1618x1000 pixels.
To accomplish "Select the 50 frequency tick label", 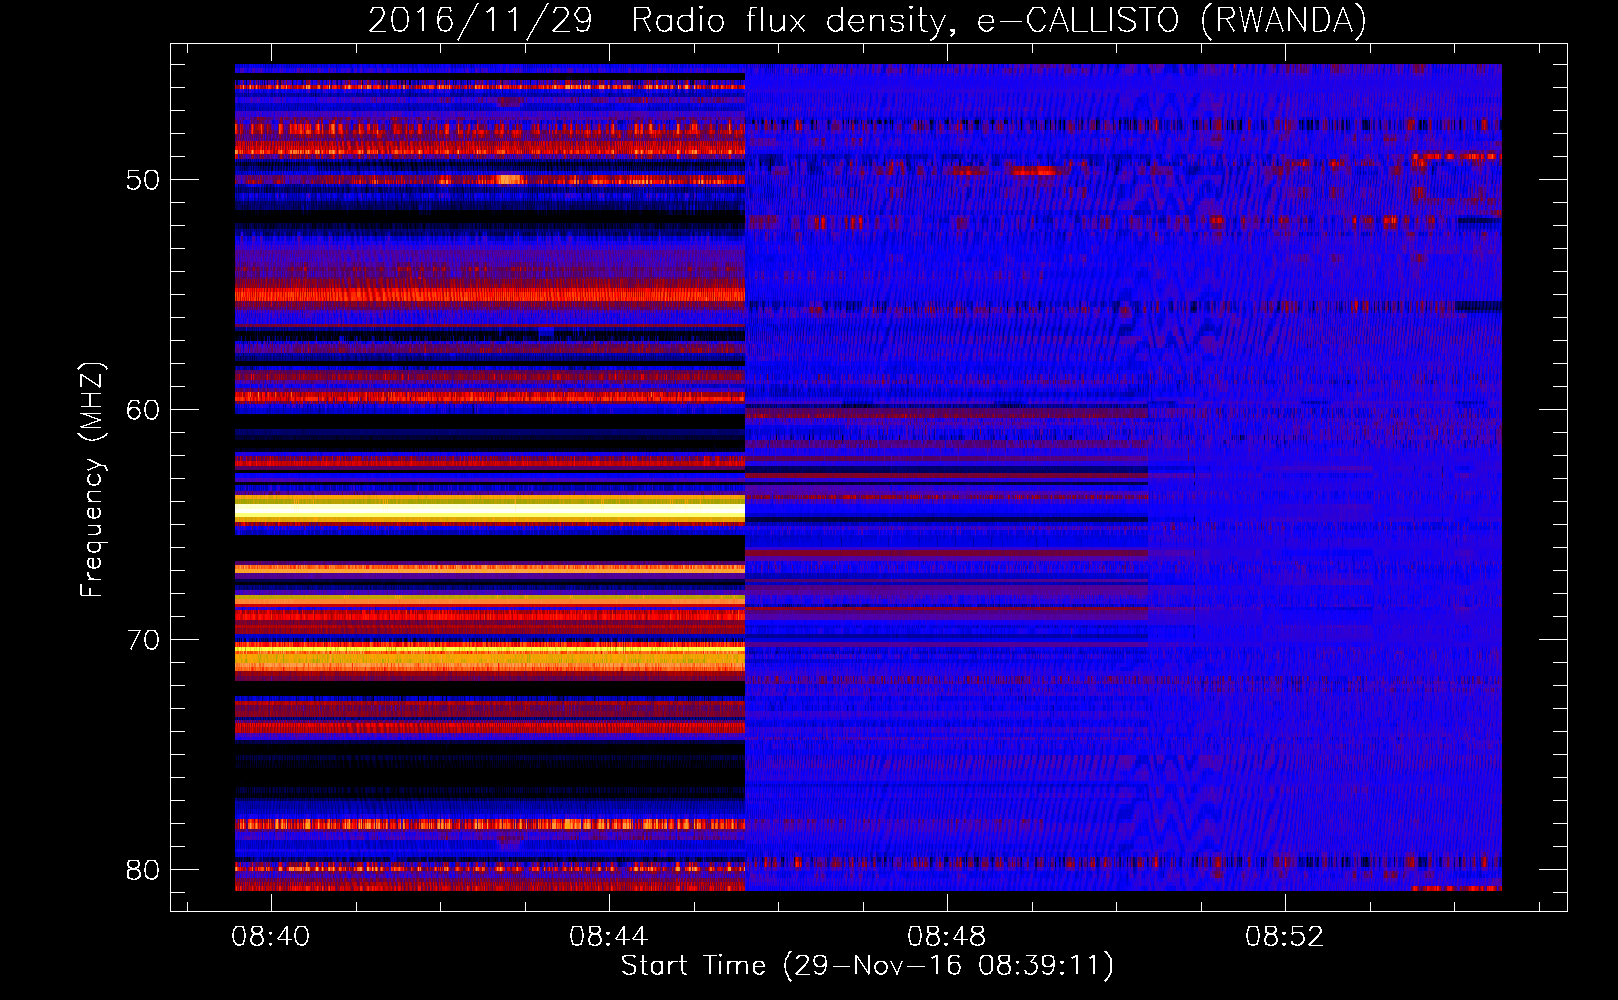I will (143, 180).
